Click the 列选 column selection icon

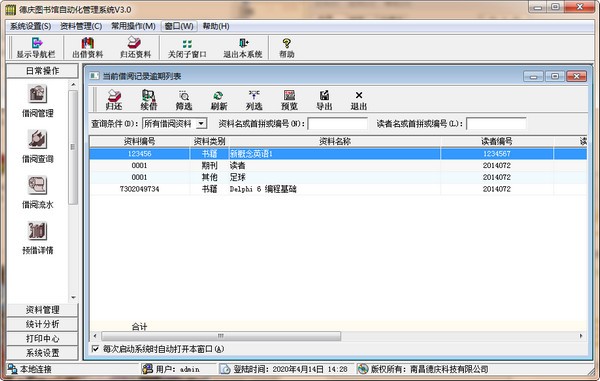tap(254, 95)
